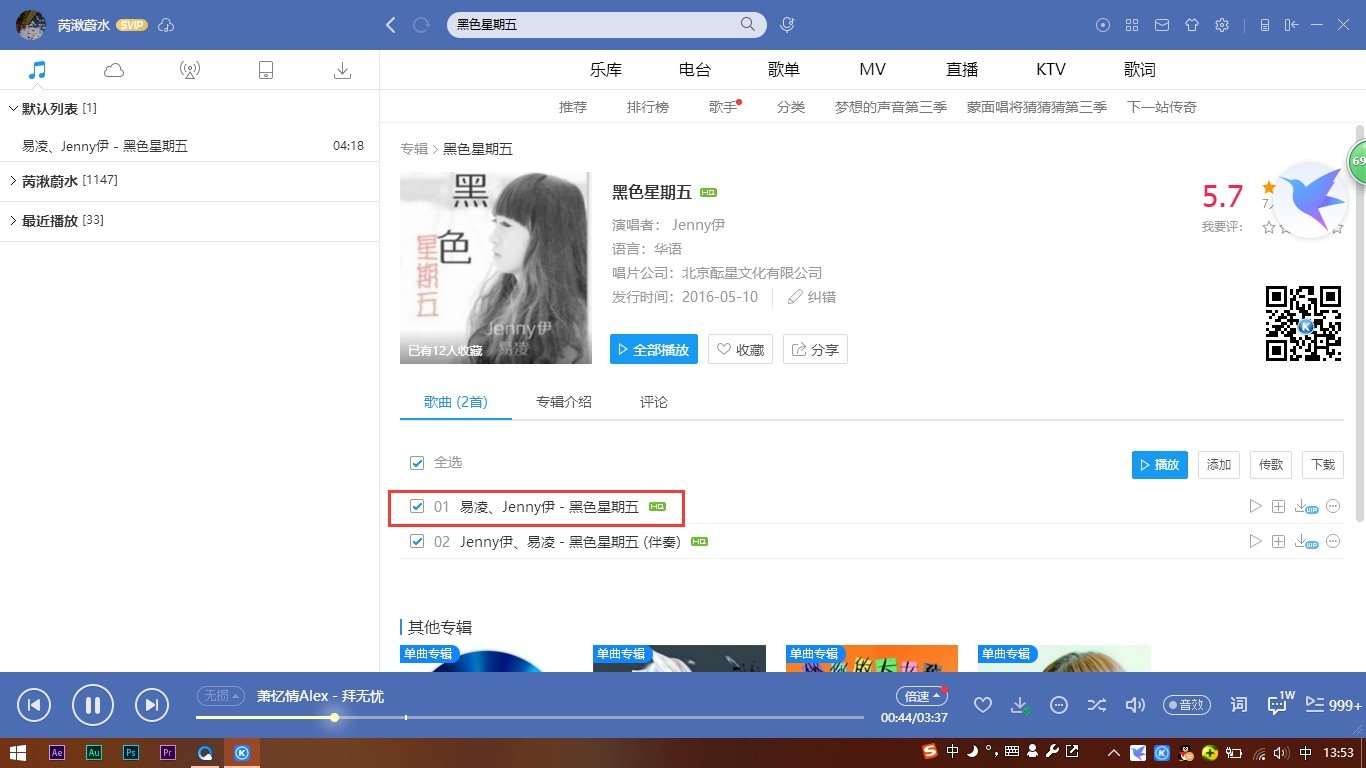This screenshot has height=768, width=1366.
Task: Open the 专辑介绍 album intro tab
Action: [564, 402]
